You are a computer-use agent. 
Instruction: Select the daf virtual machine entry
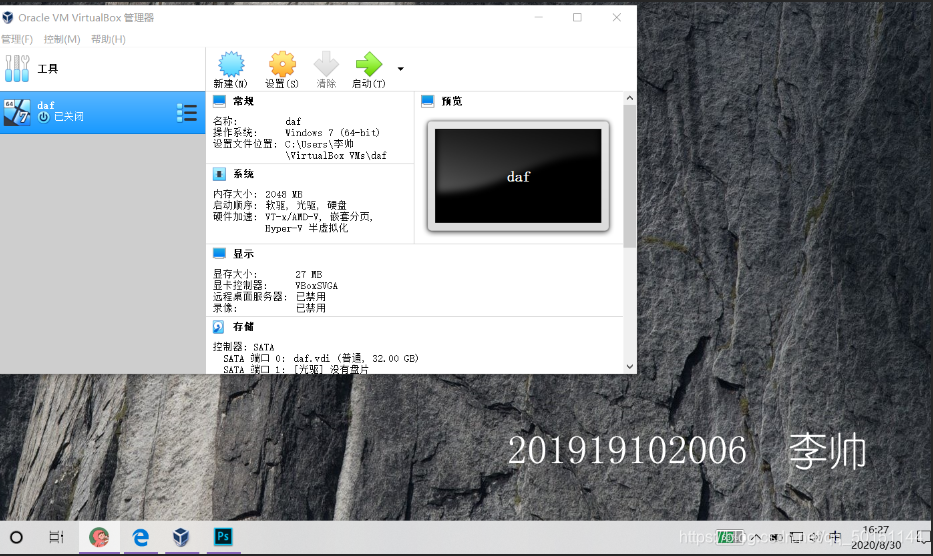[x=102, y=113]
